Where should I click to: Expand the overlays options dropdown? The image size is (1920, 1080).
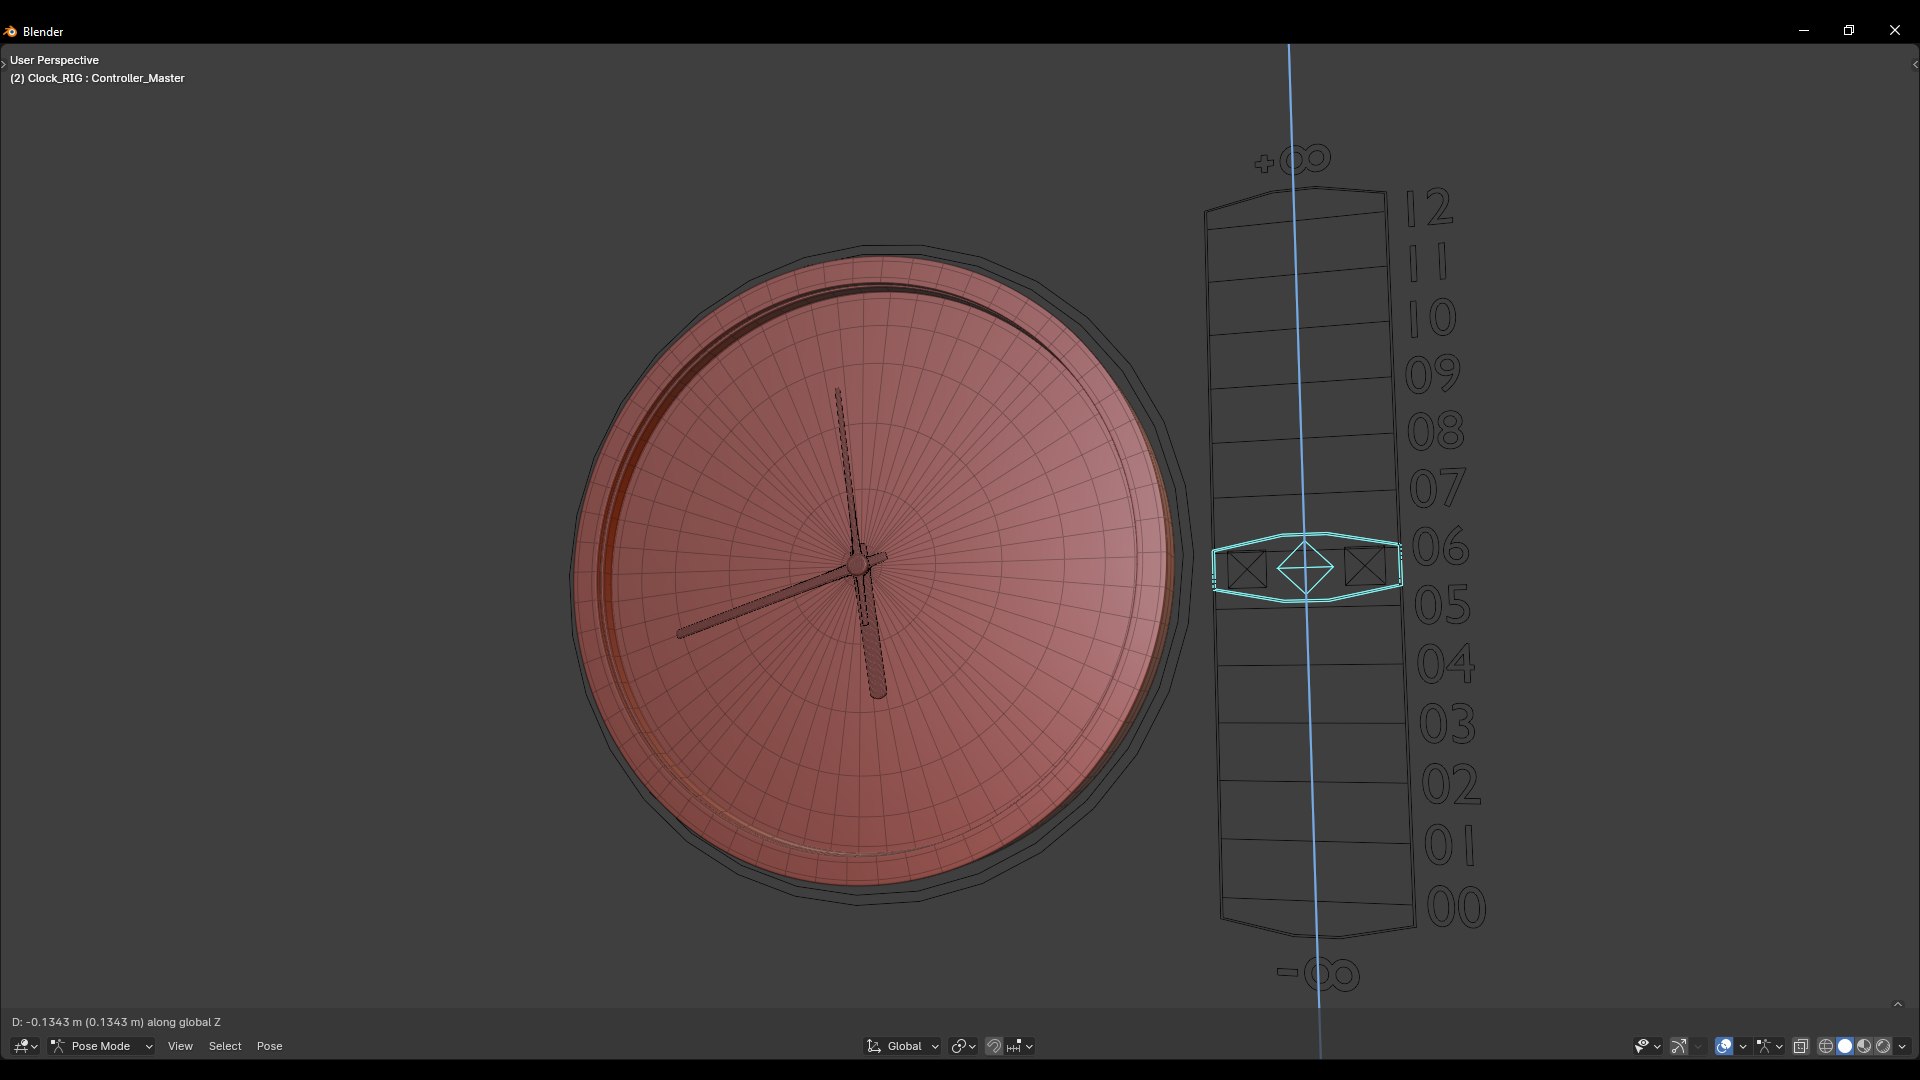(x=1743, y=1046)
